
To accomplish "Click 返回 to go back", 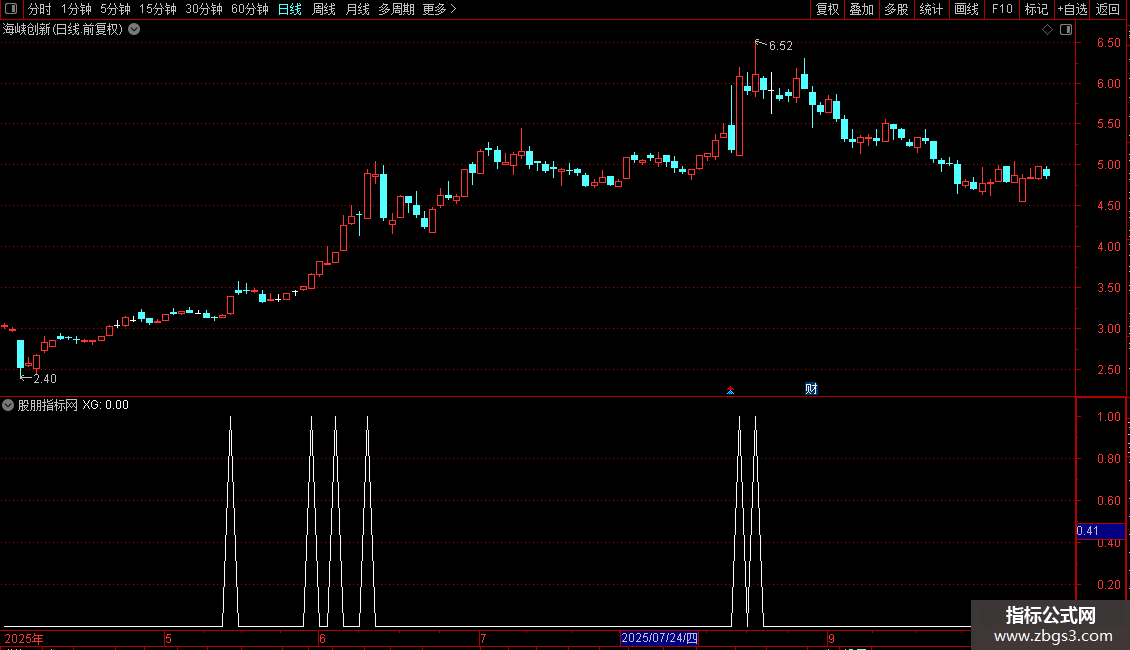I will [x=1108, y=9].
